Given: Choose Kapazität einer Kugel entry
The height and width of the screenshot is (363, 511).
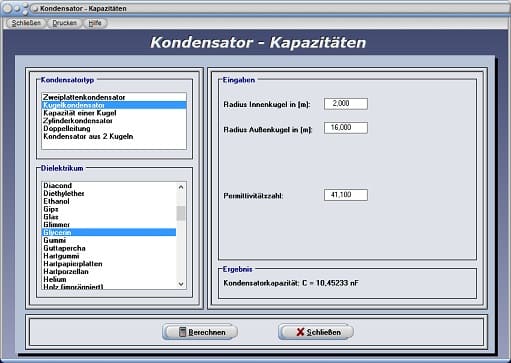Looking at the screenshot, I should click(x=114, y=113).
